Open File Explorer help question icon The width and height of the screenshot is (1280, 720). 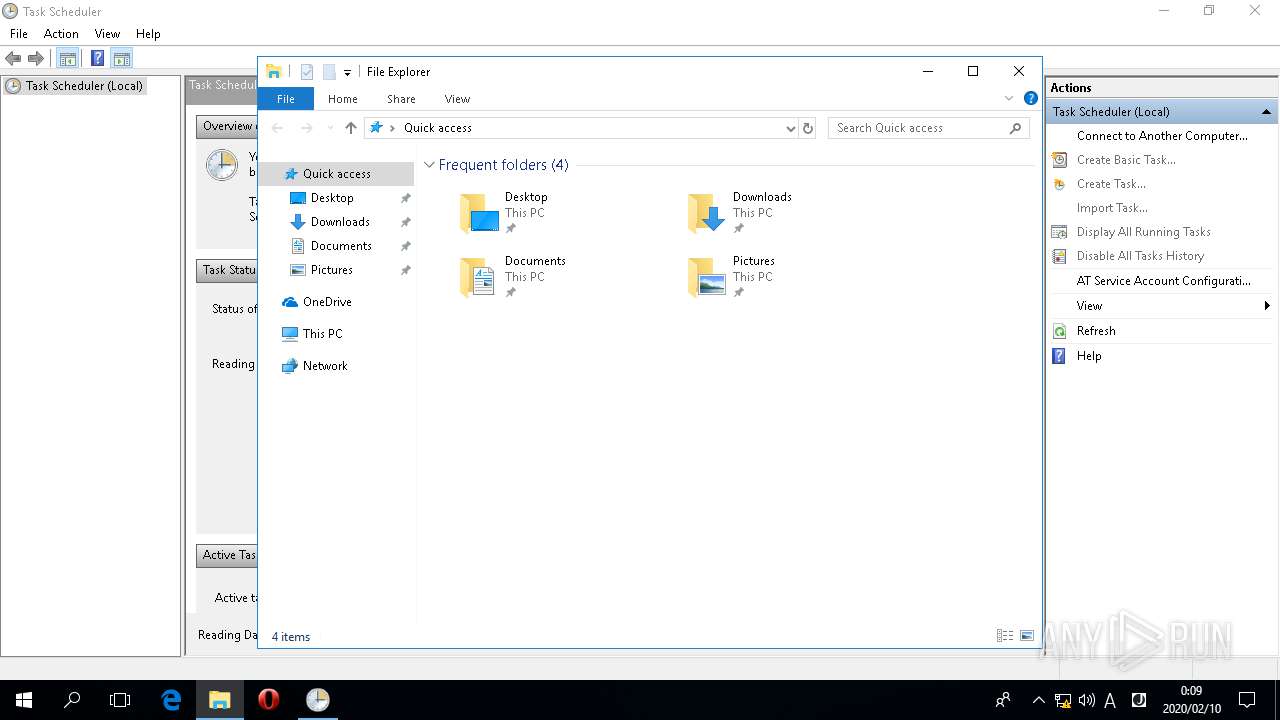[x=1030, y=98]
